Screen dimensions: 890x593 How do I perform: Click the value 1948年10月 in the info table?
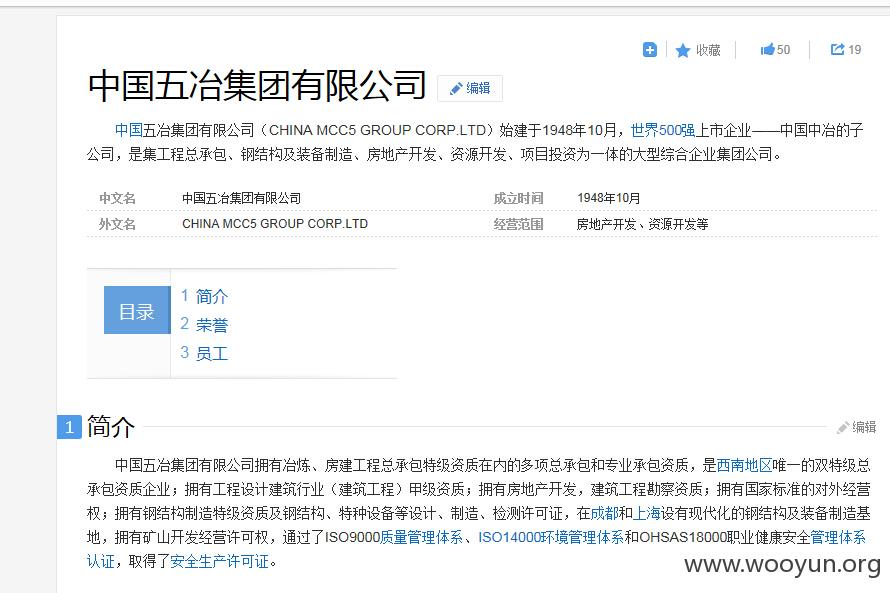click(608, 198)
